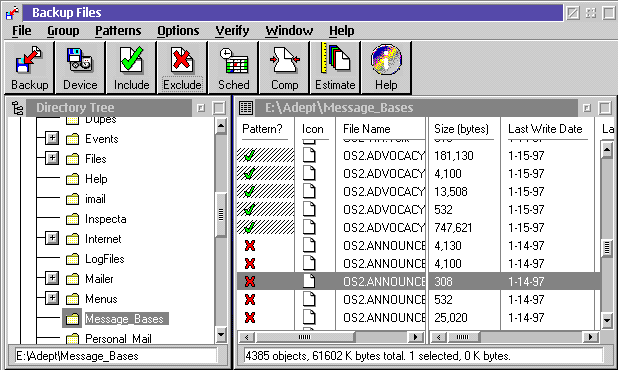The width and height of the screenshot is (618, 370).
Task: Click the Backup Files title bar icon
Action: pos(12,13)
